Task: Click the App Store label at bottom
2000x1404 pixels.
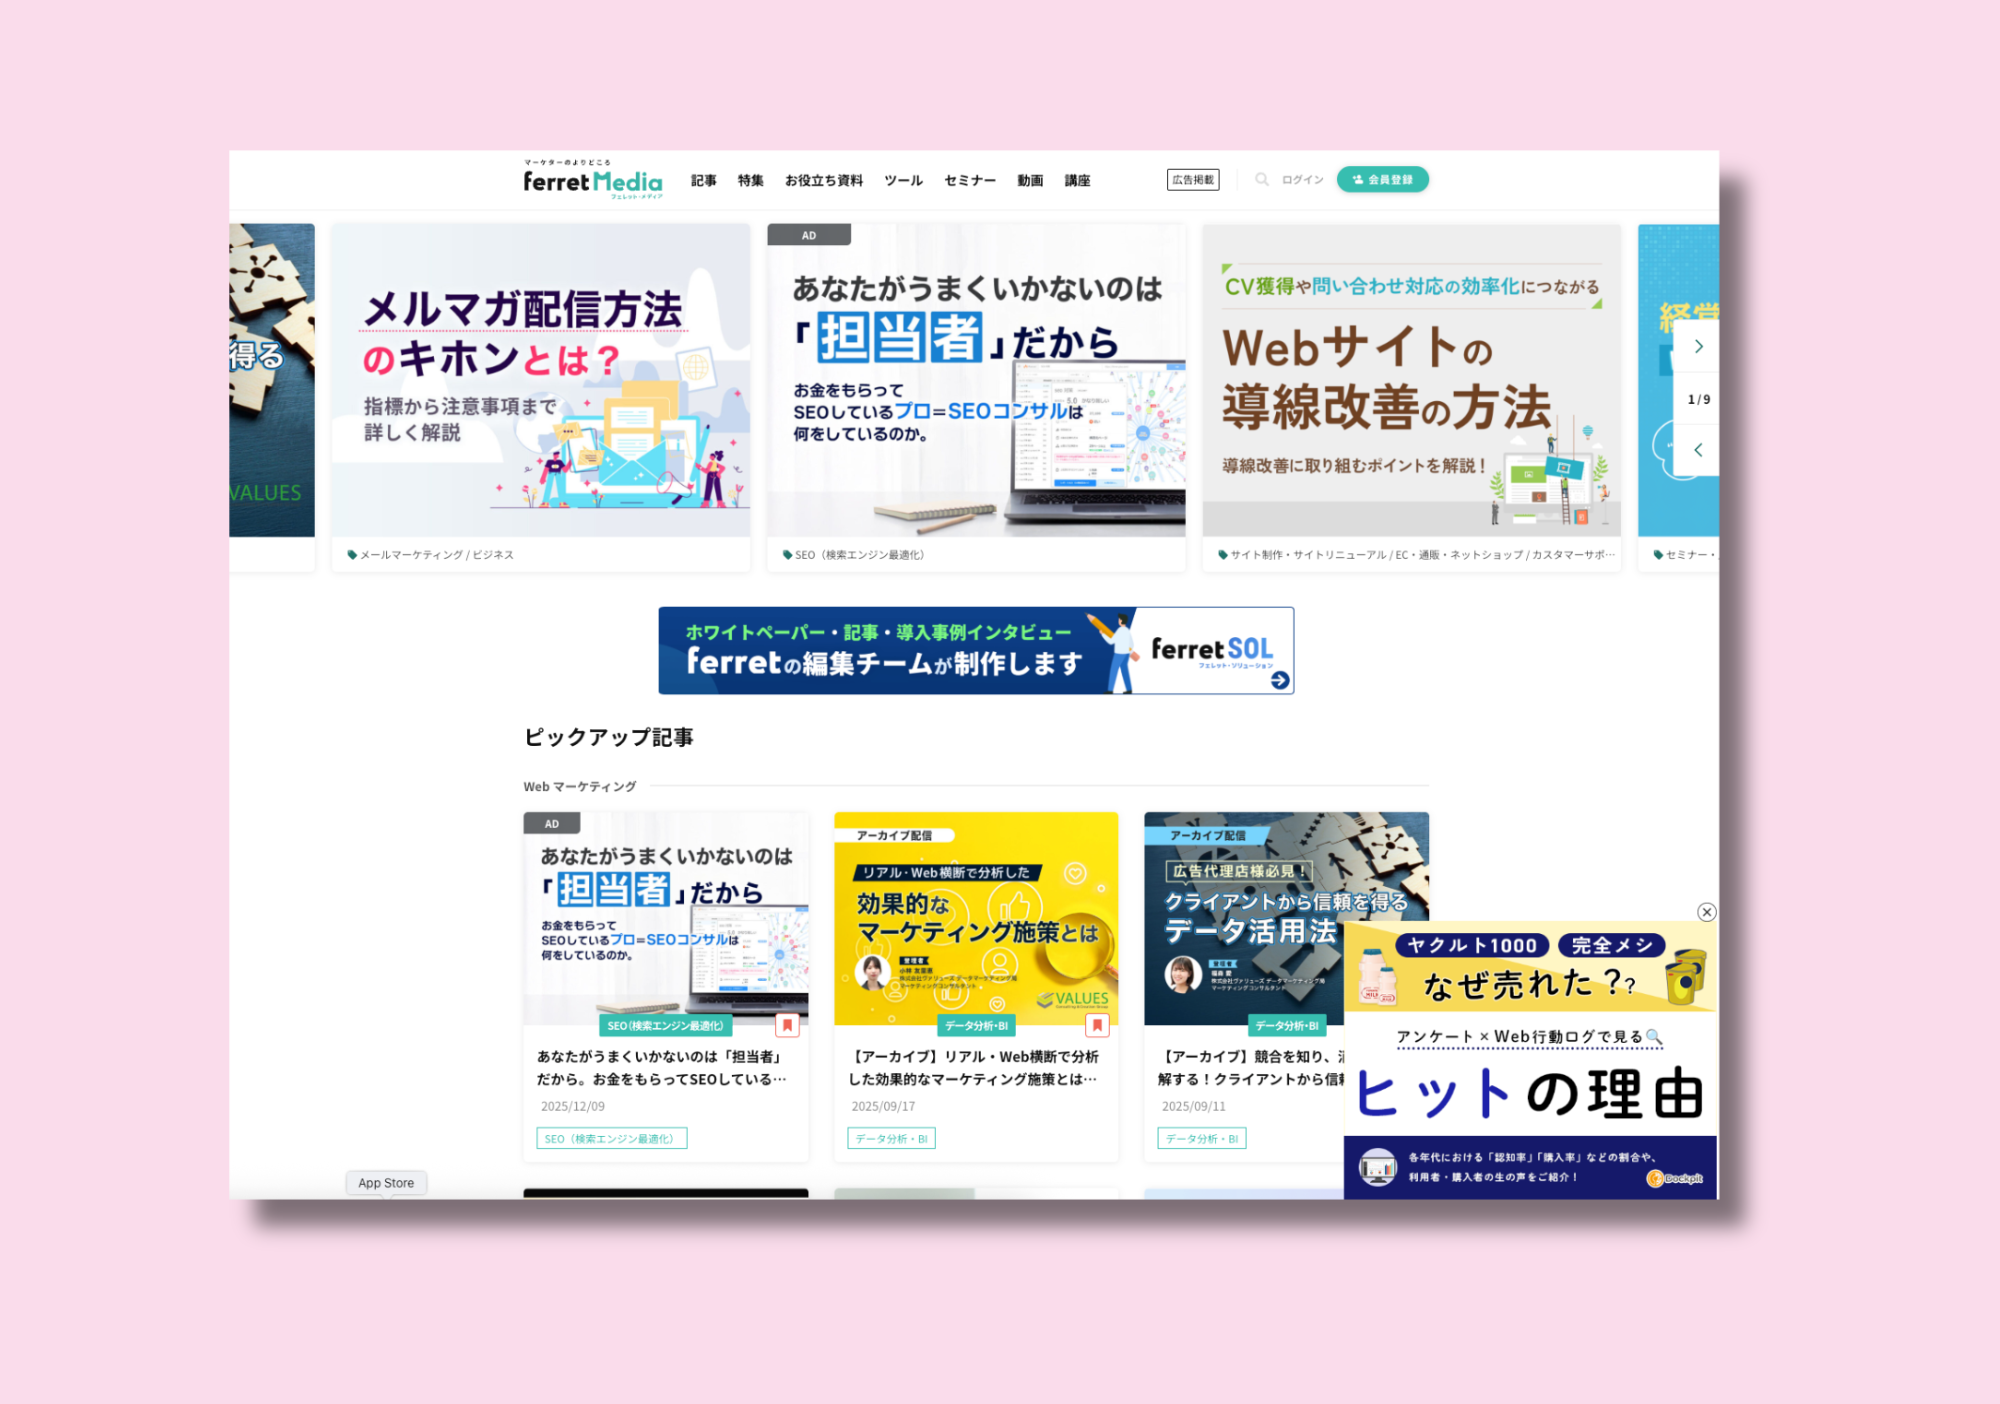Action: 386,1183
